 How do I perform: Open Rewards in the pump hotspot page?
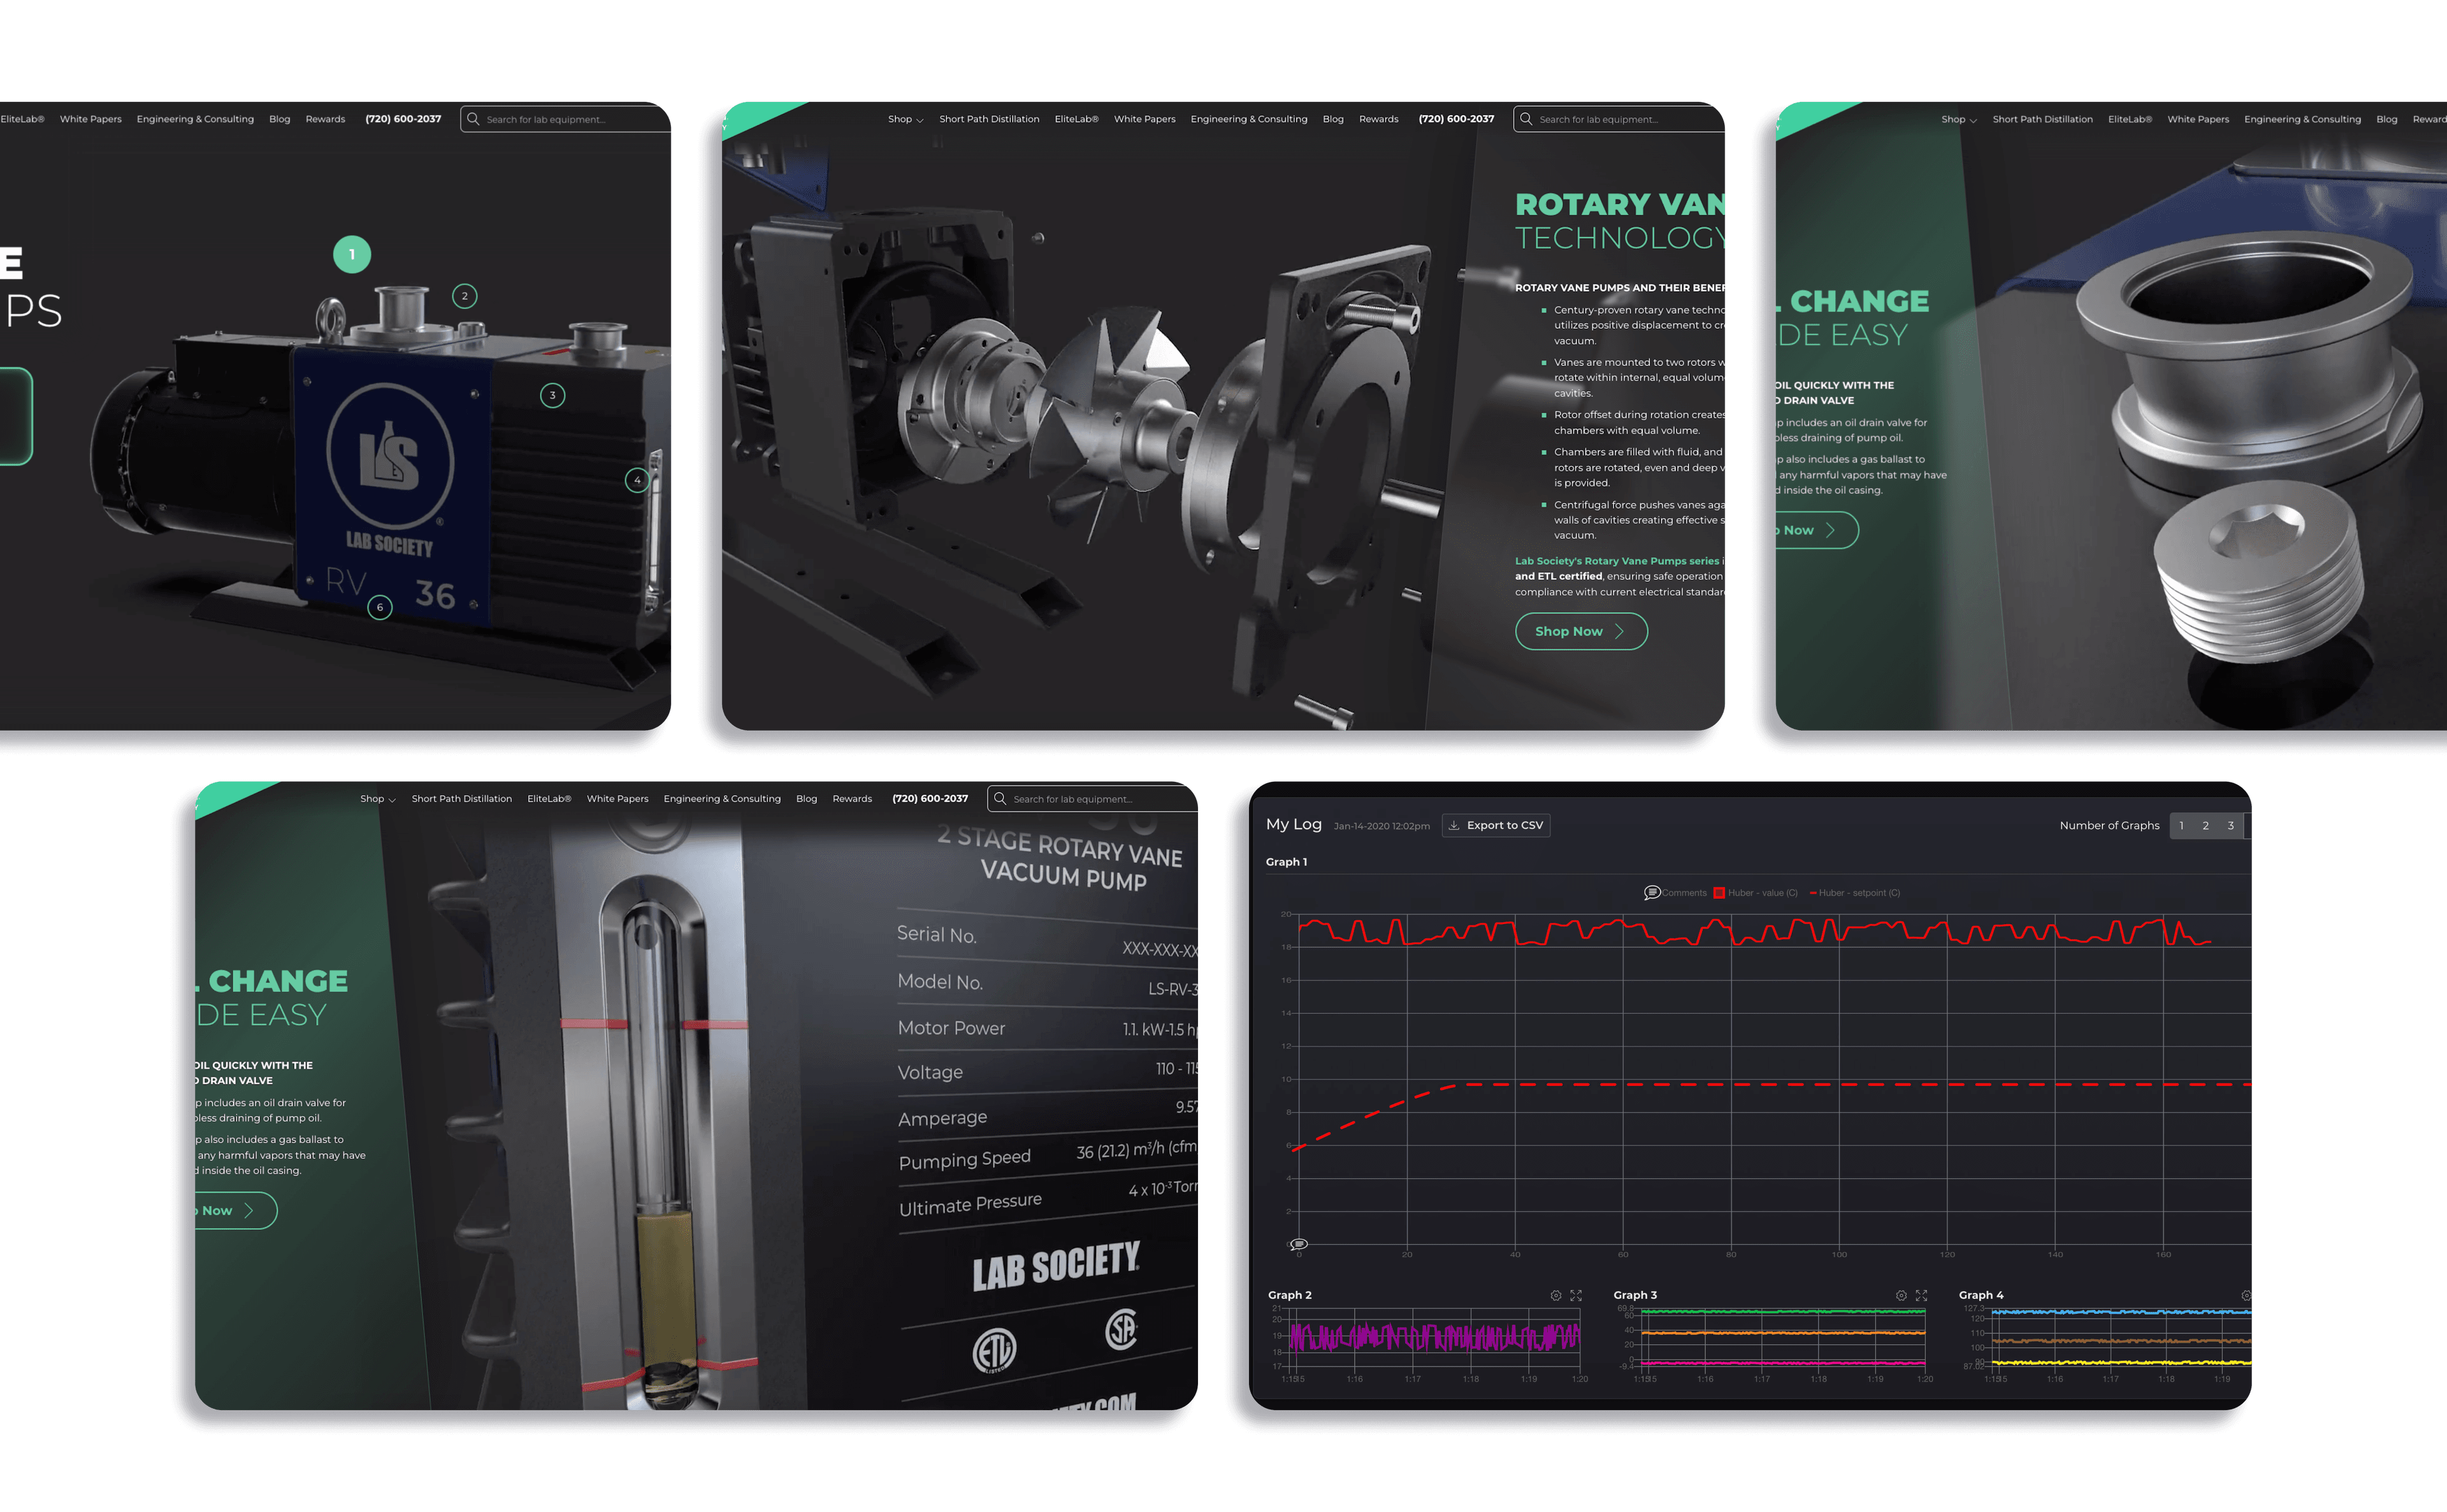(x=325, y=119)
